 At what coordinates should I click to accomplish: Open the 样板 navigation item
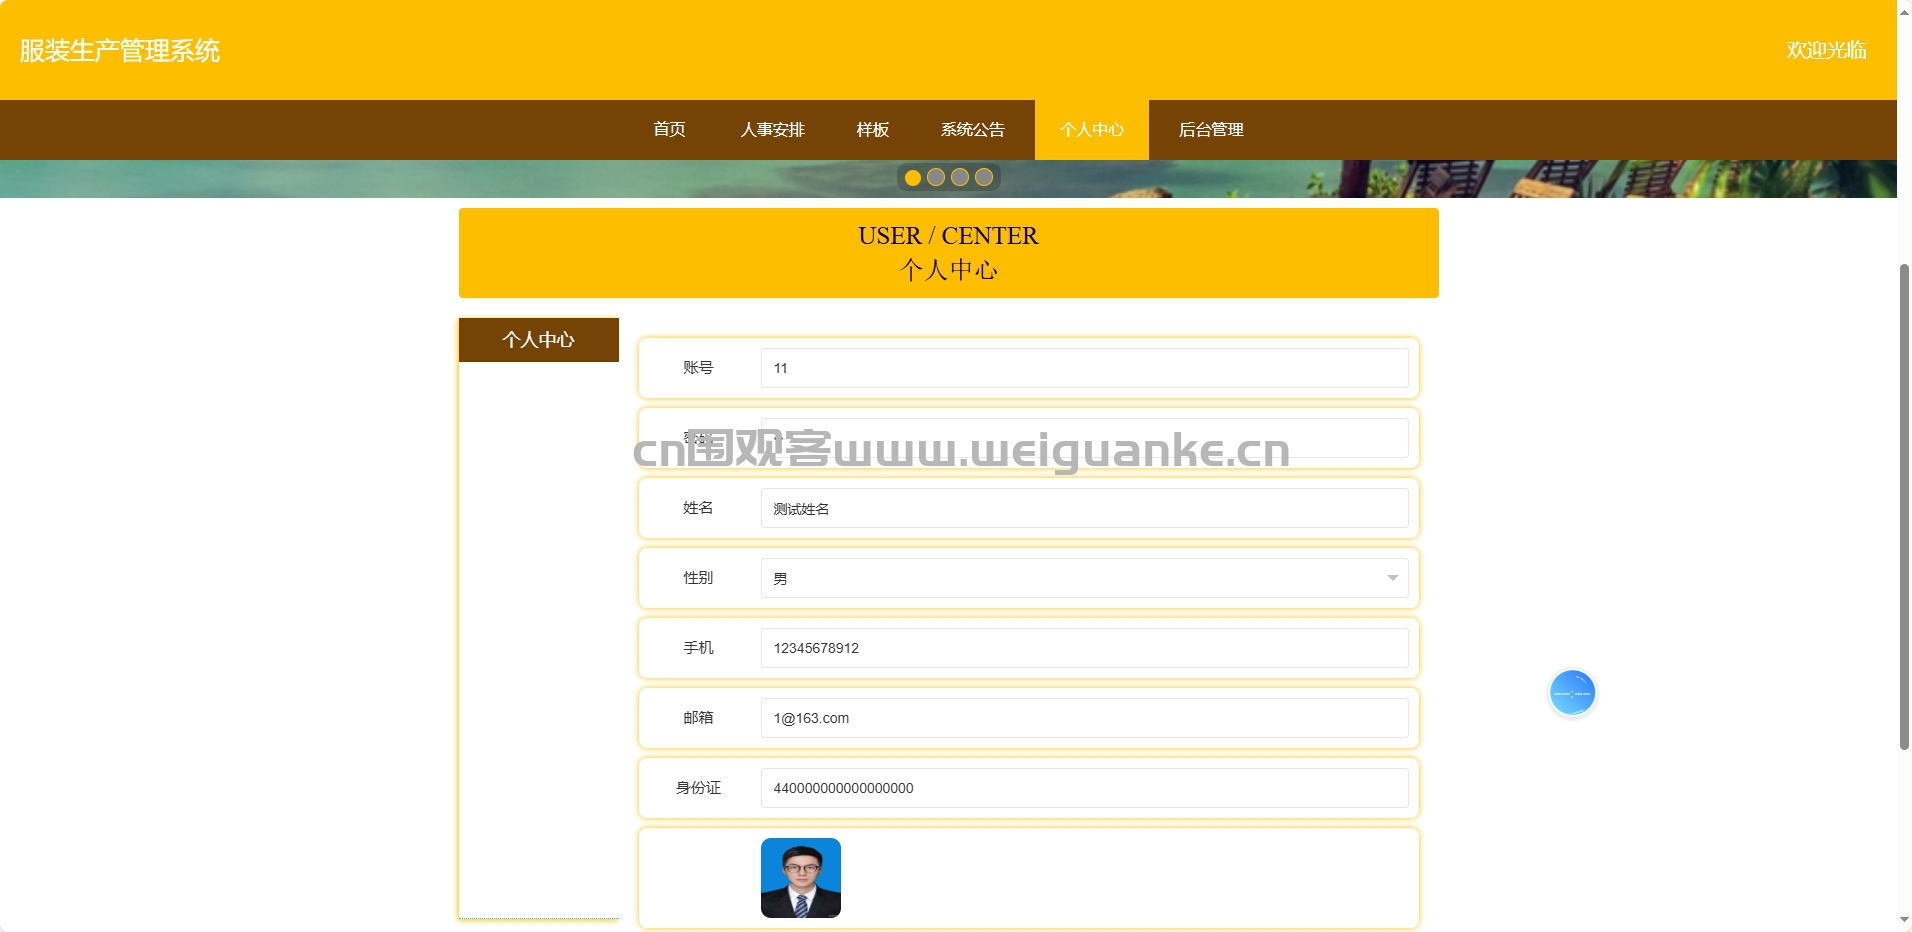(872, 130)
